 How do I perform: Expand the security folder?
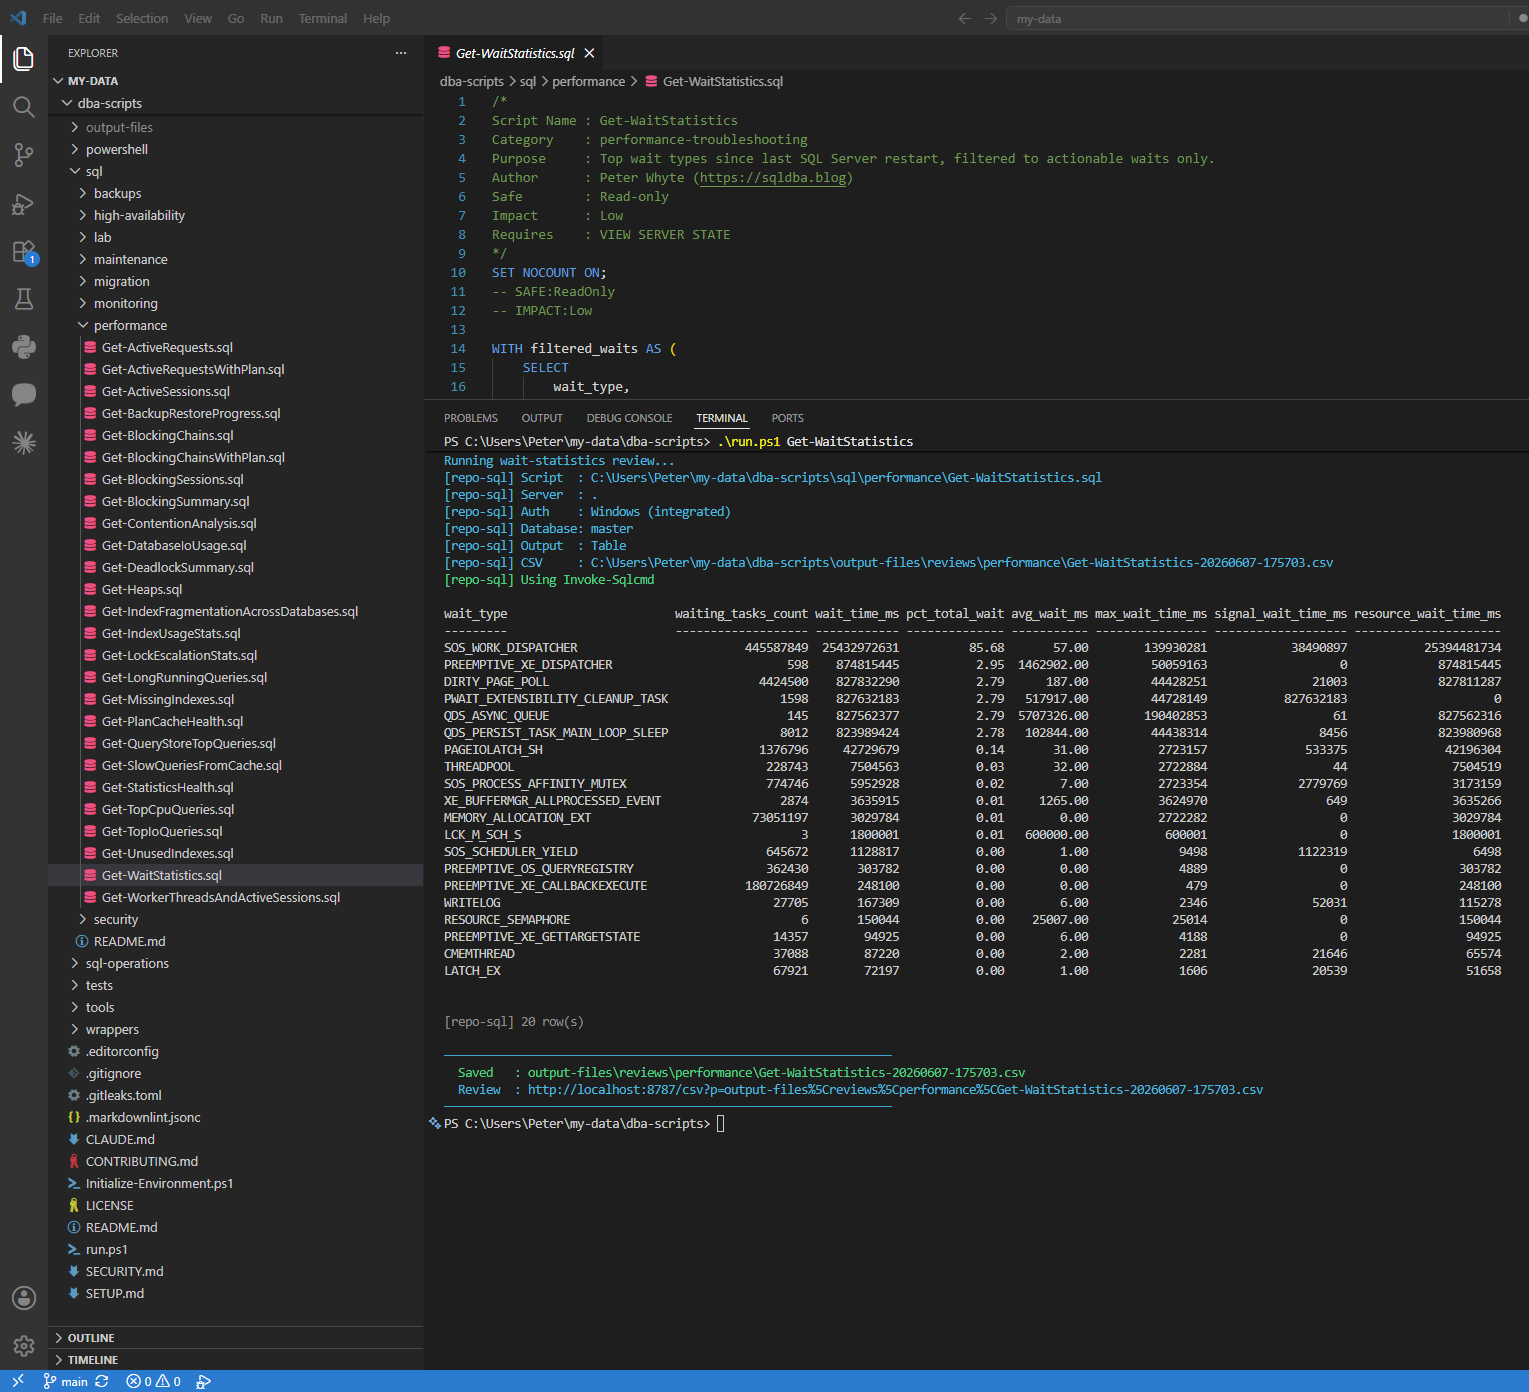[x=116, y=919]
